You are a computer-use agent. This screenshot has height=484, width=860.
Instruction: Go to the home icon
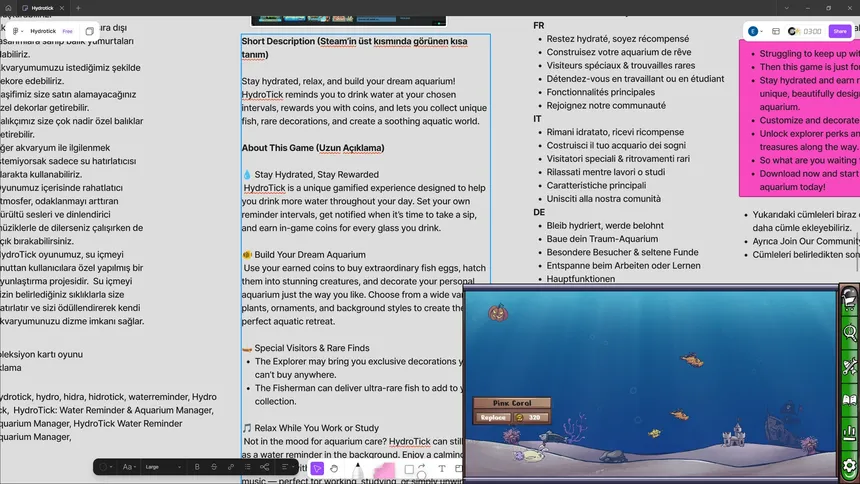coord(8,8)
